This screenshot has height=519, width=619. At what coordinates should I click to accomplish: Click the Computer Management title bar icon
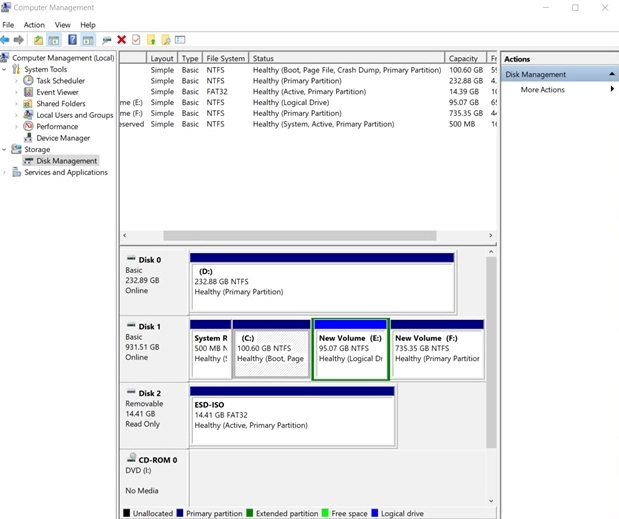point(6,7)
